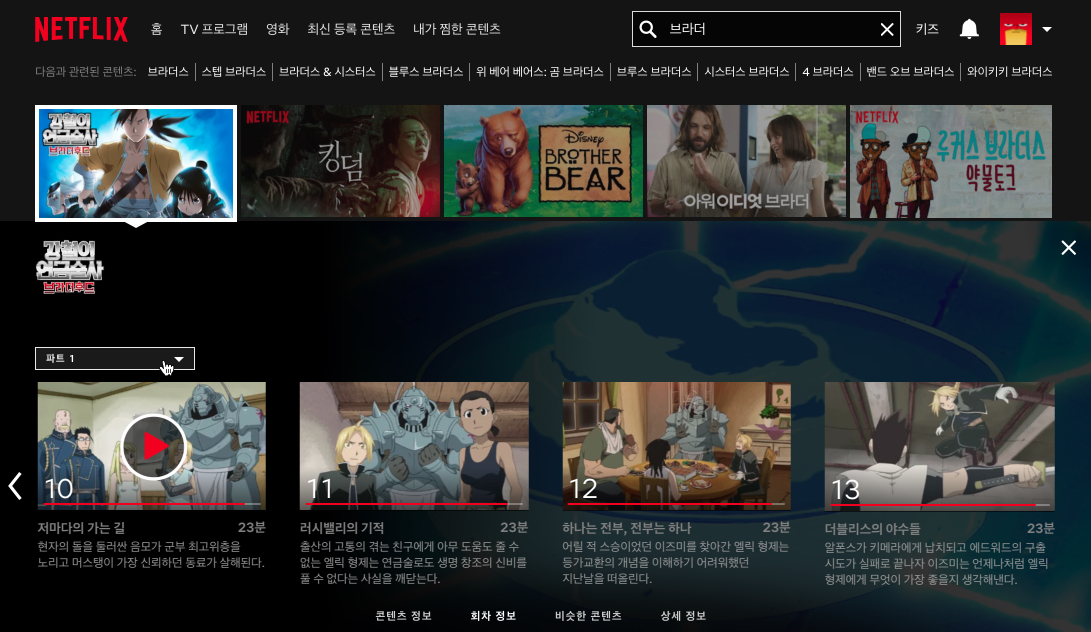Select related term 밴드 오브 브라더스
Screen dimensions: 1091x632
coord(910,72)
